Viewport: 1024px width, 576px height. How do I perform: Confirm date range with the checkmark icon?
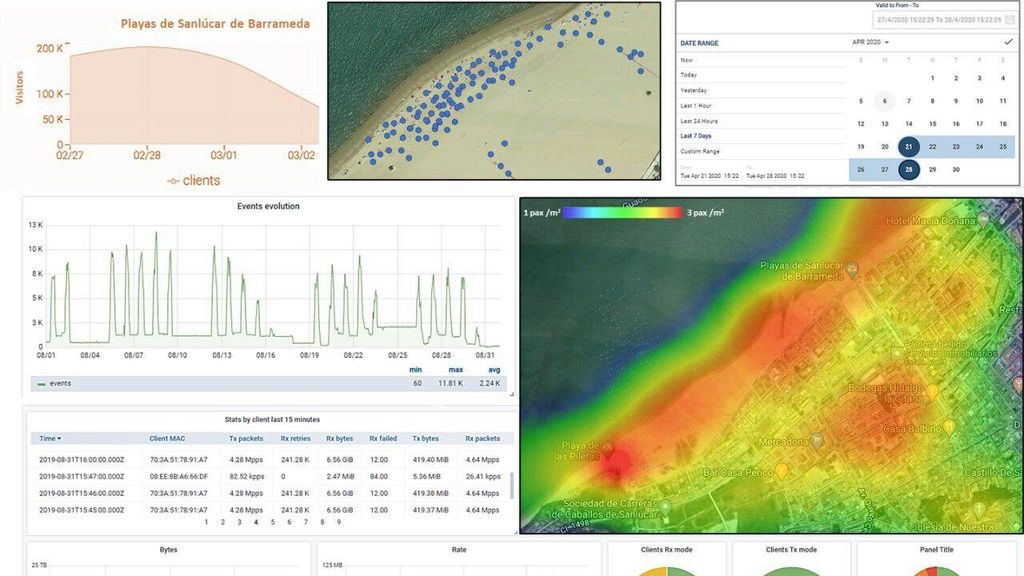click(x=1008, y=42)
